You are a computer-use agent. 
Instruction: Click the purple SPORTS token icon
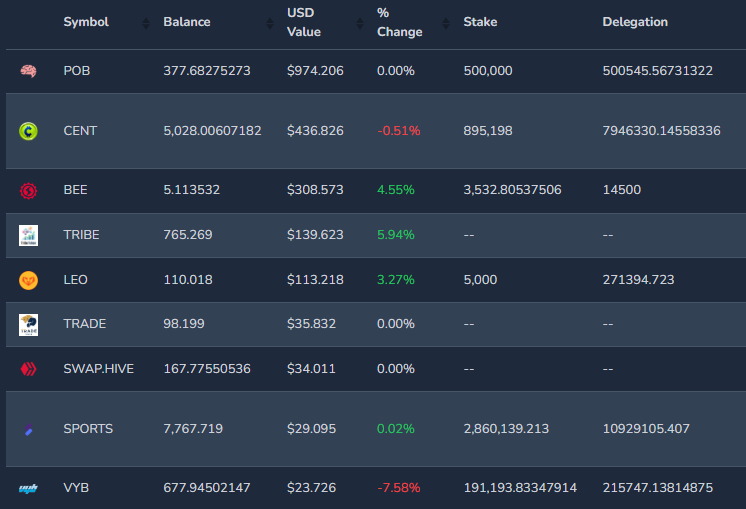click(x=29, y=429)
